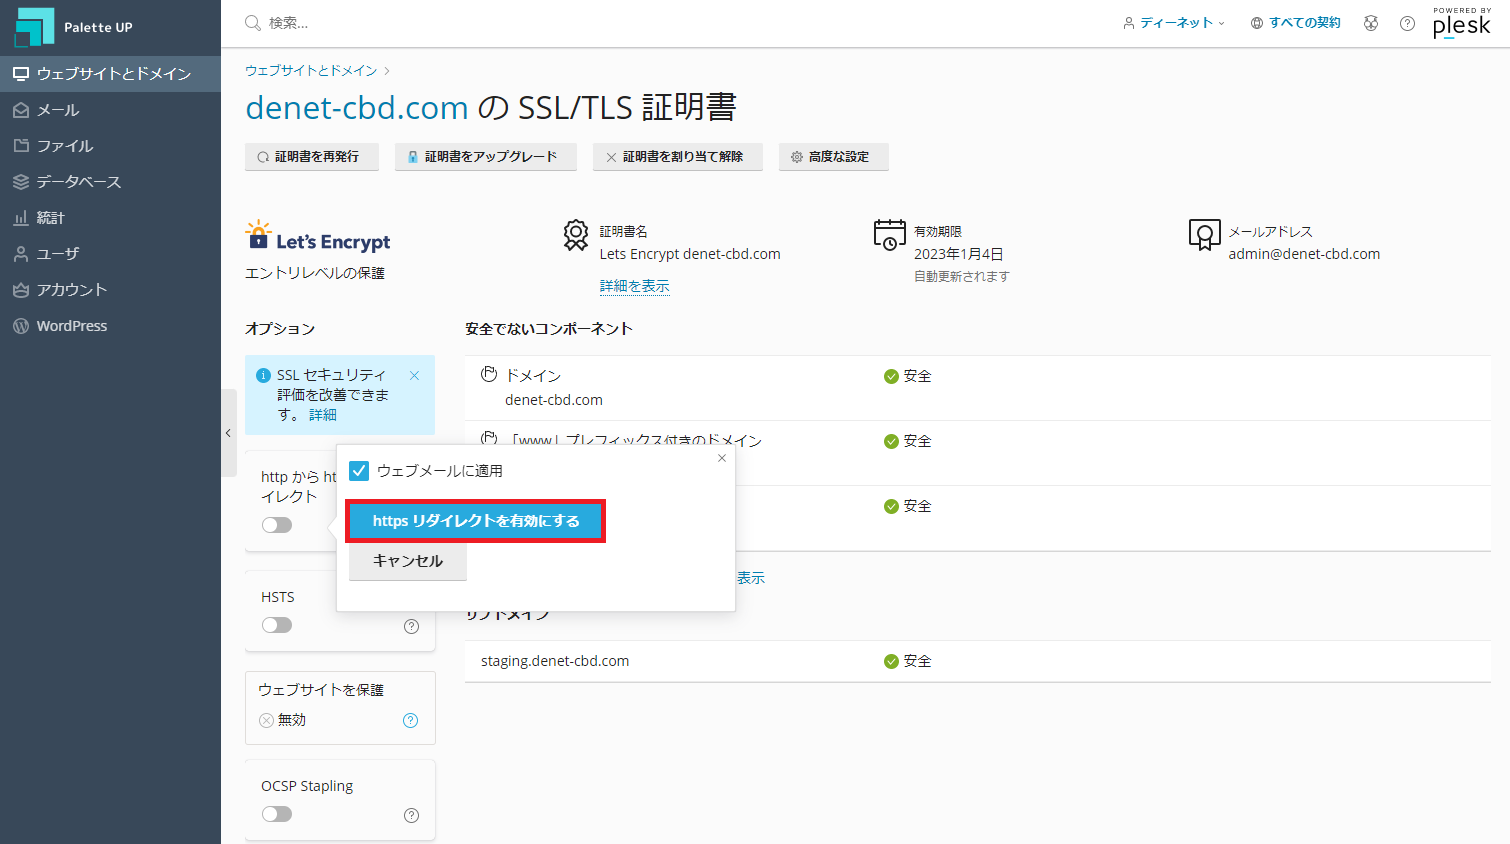Click help icon in HSTS card
The height and width of the screenshot is (844, 1510).
coord(411,626)
